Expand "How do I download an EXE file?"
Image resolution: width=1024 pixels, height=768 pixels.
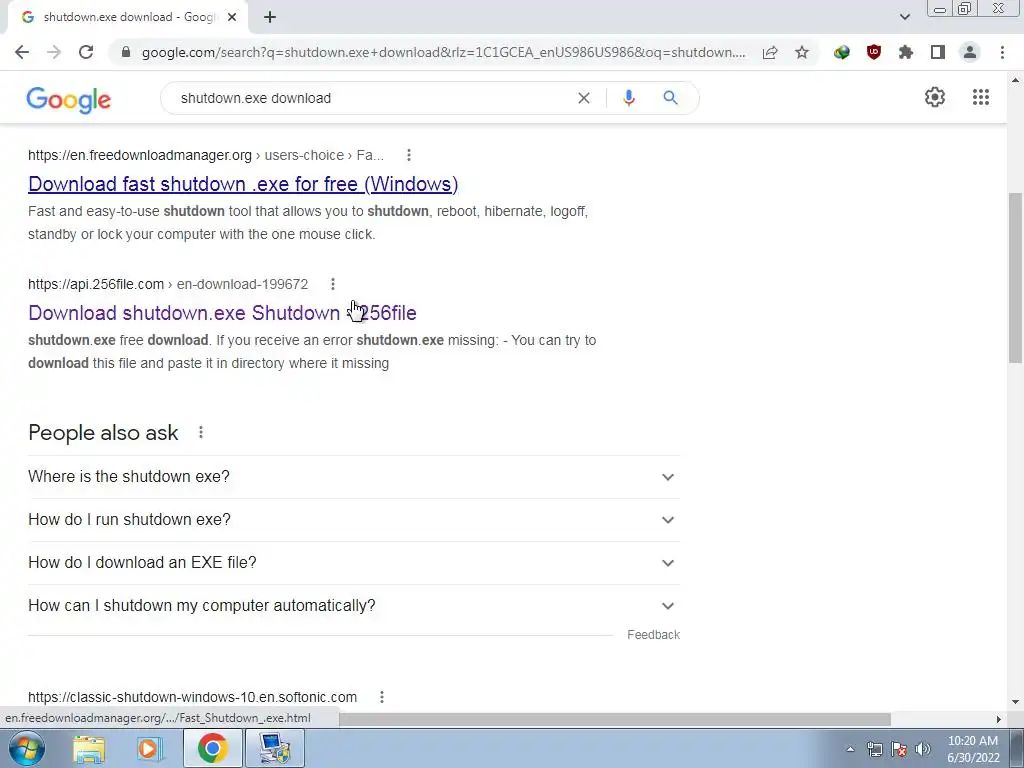point(354,563)
